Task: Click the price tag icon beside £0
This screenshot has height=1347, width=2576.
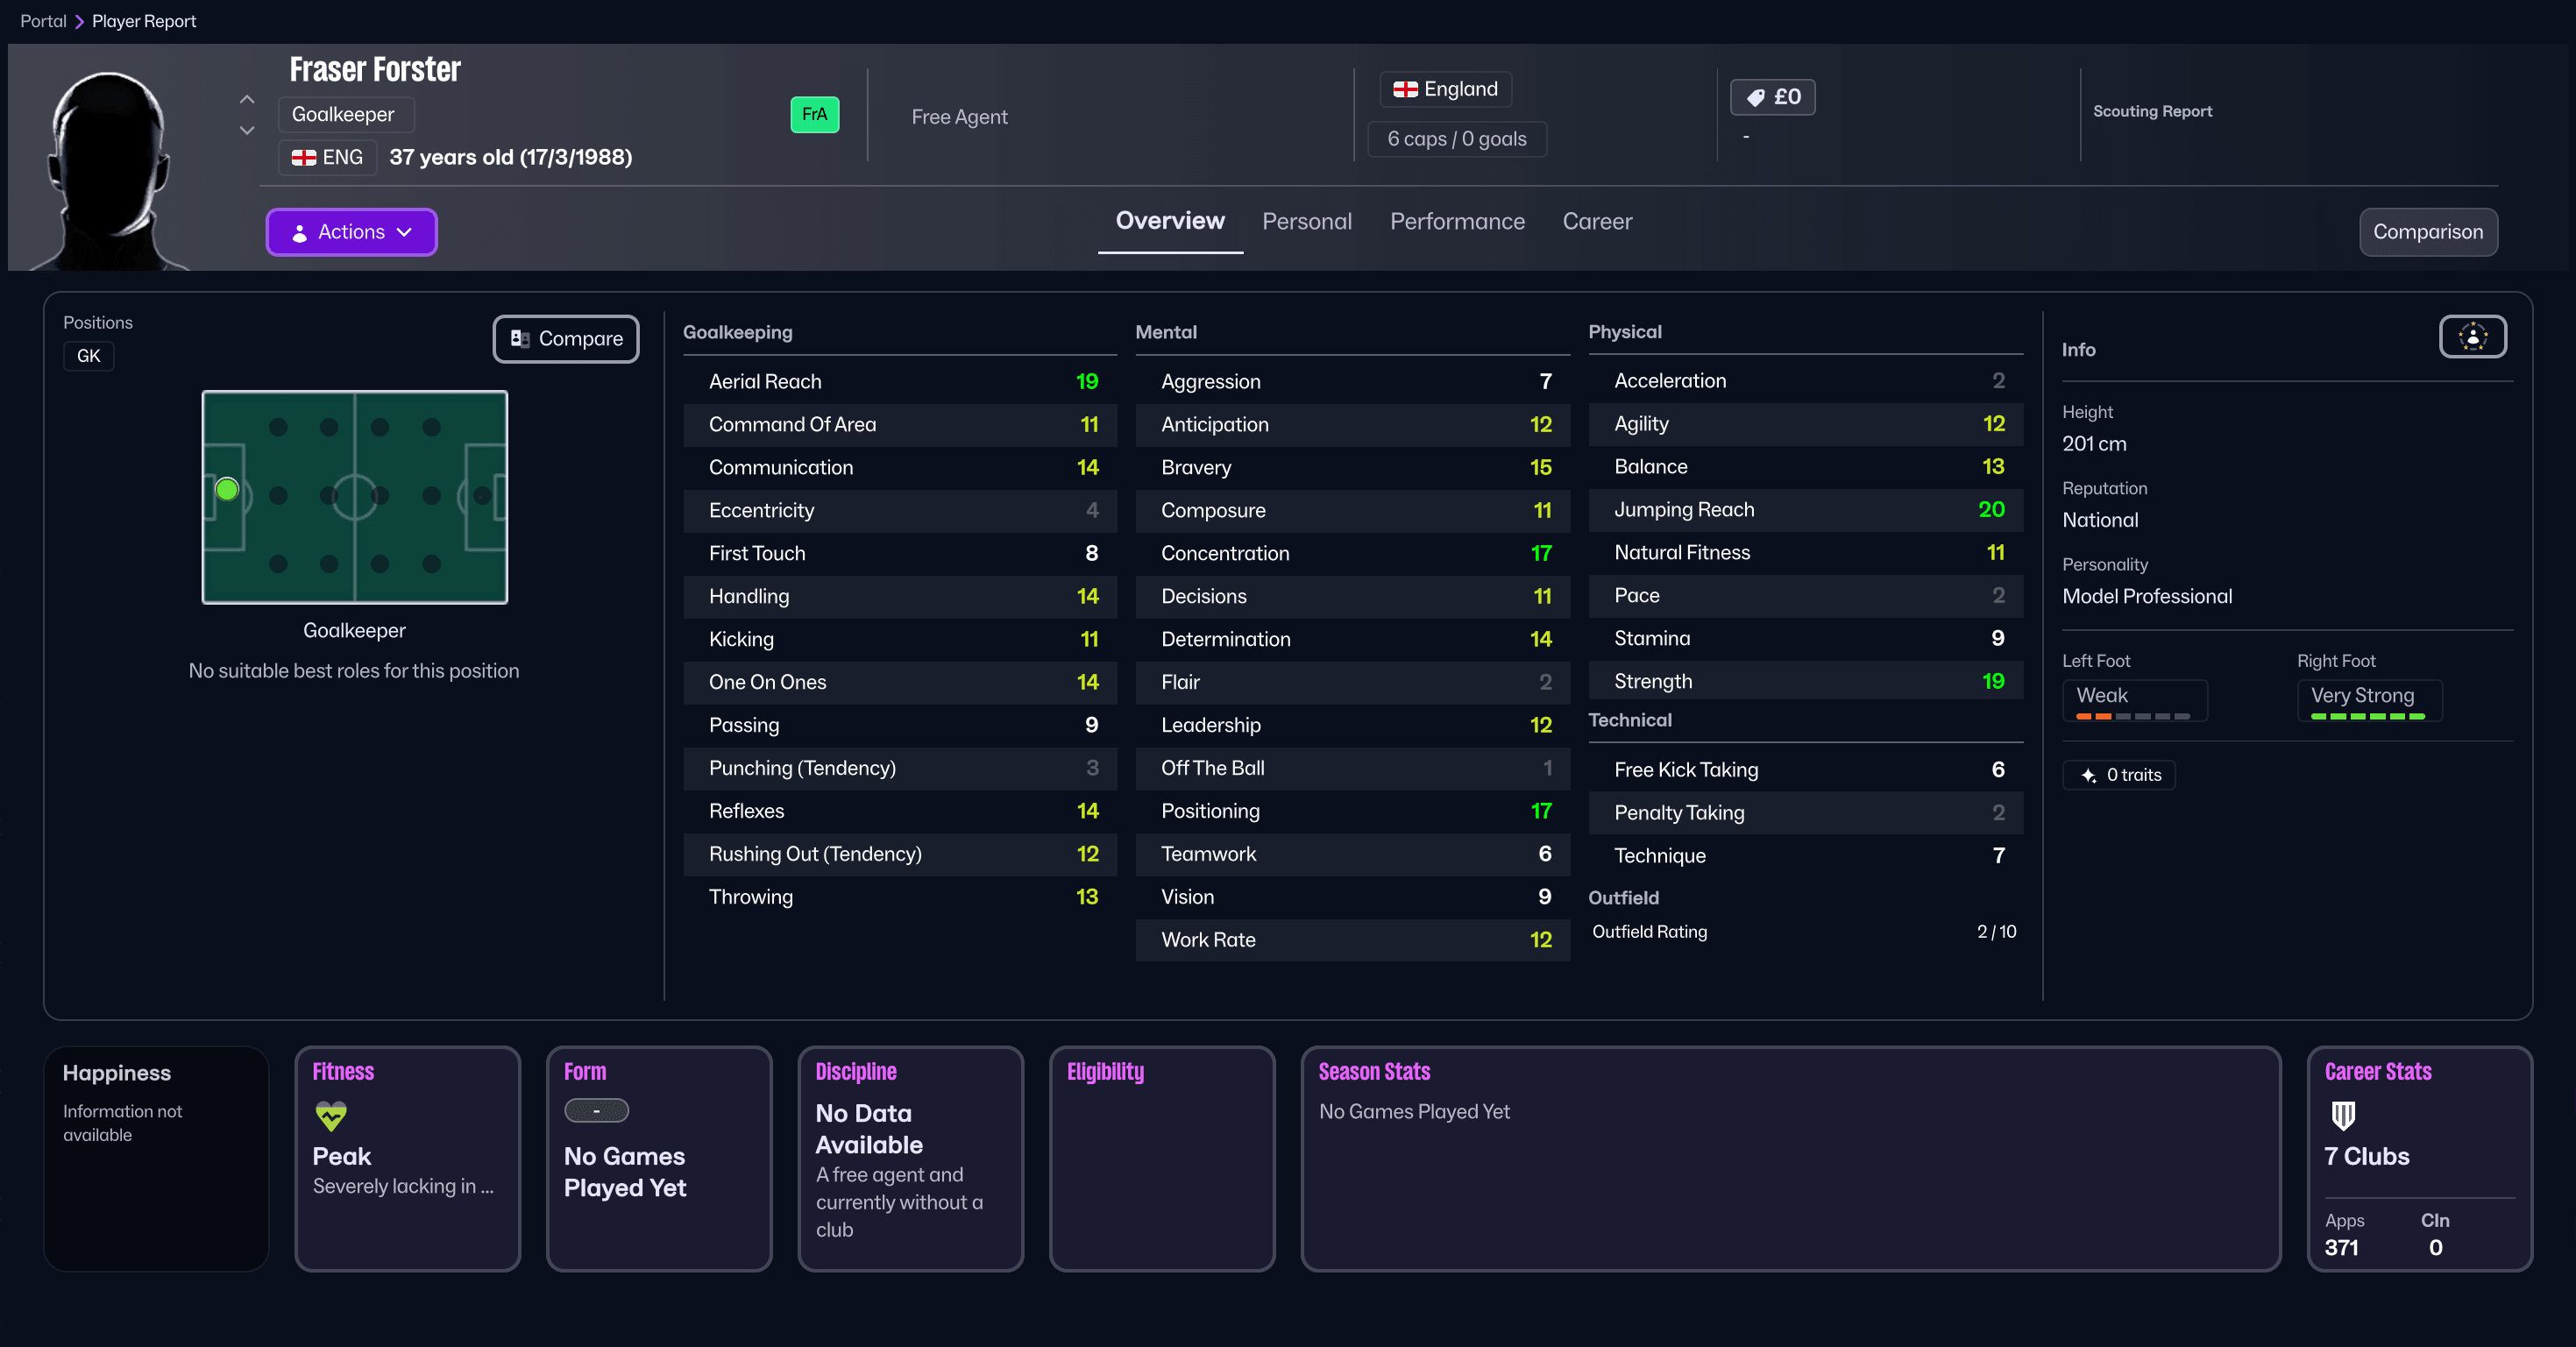Action: 1757,97
